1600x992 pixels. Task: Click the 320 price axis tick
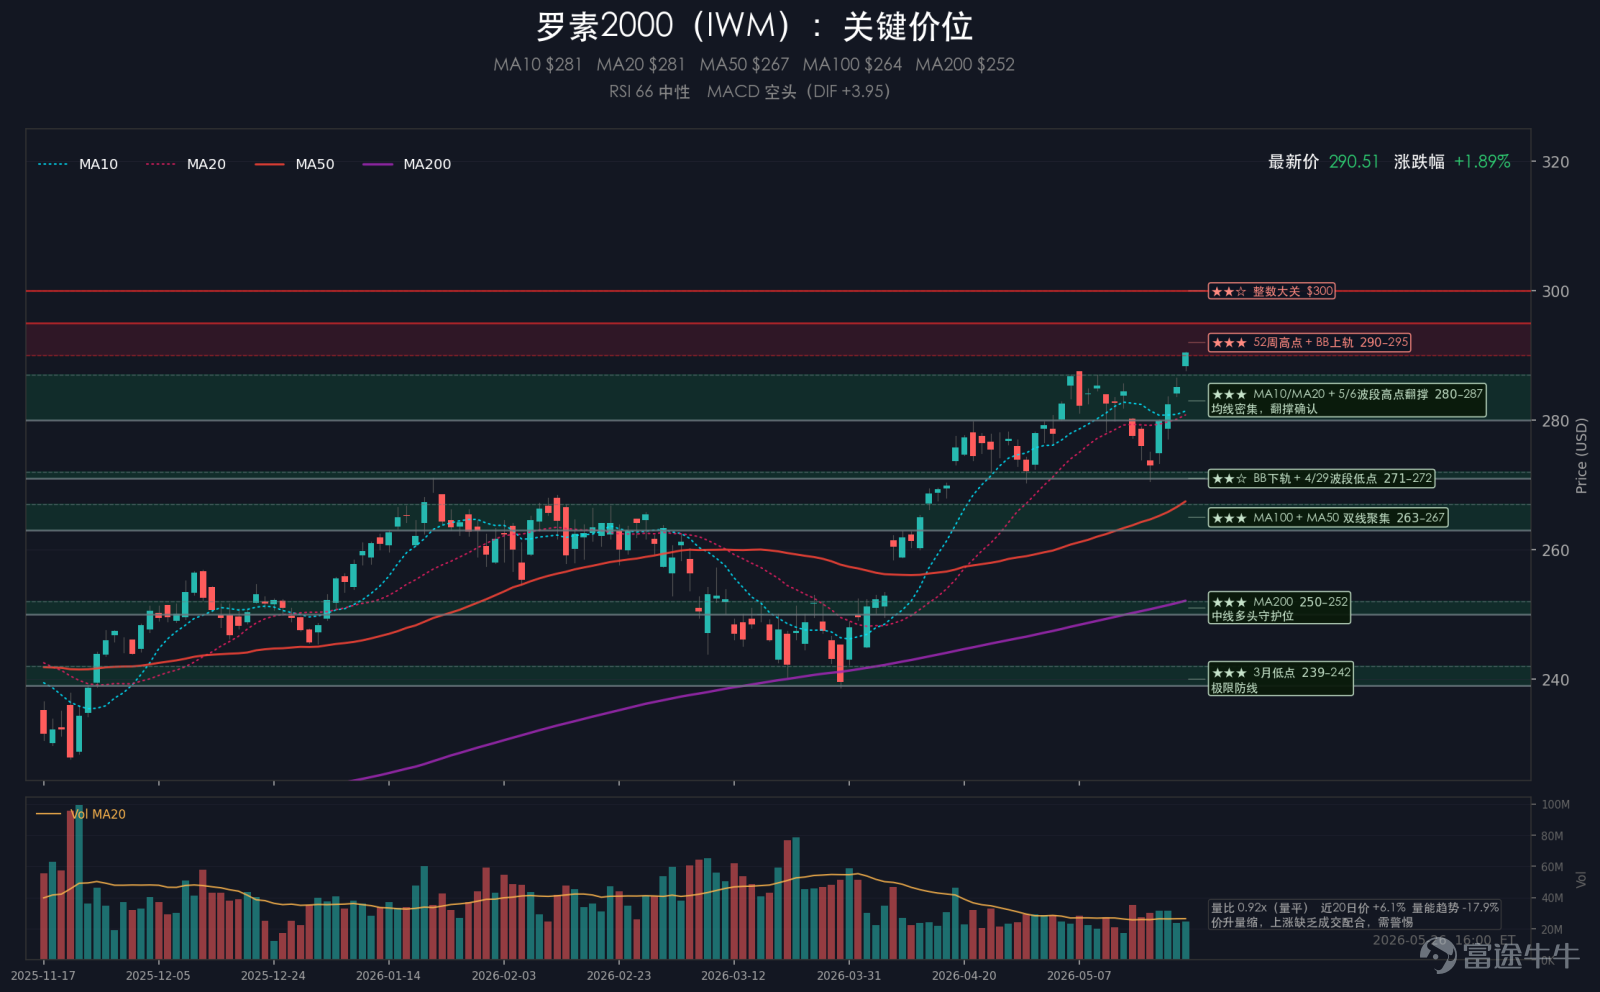coord(1555,162)
